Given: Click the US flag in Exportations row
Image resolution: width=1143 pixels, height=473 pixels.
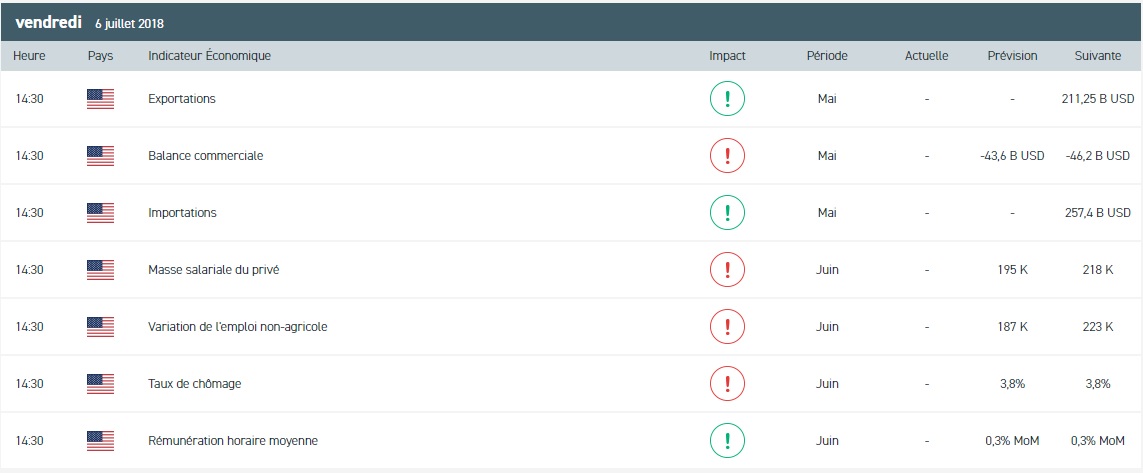Looking at the screenshot, I should (101, 99).
